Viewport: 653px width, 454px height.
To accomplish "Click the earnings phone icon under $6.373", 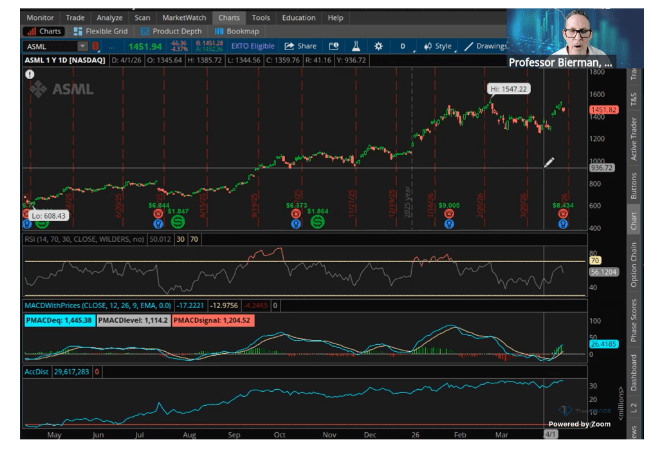I will pos(296,214).
